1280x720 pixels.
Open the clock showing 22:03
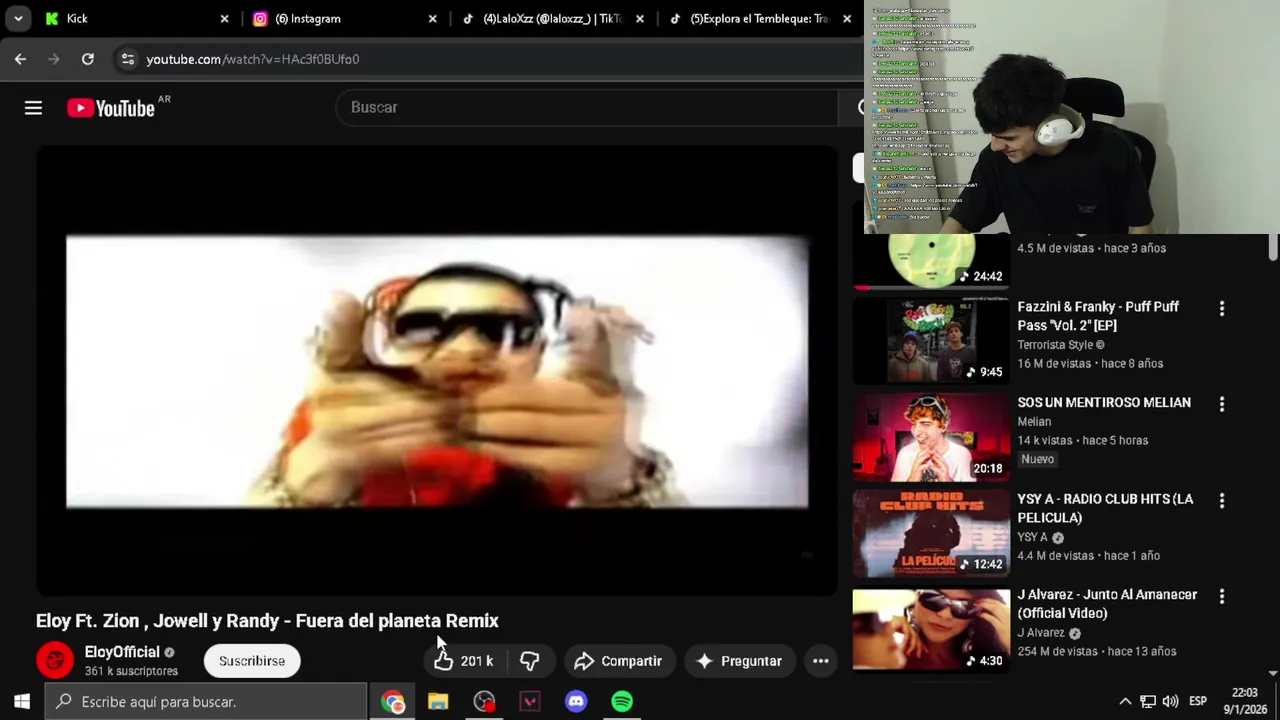tap(1244, 701)
